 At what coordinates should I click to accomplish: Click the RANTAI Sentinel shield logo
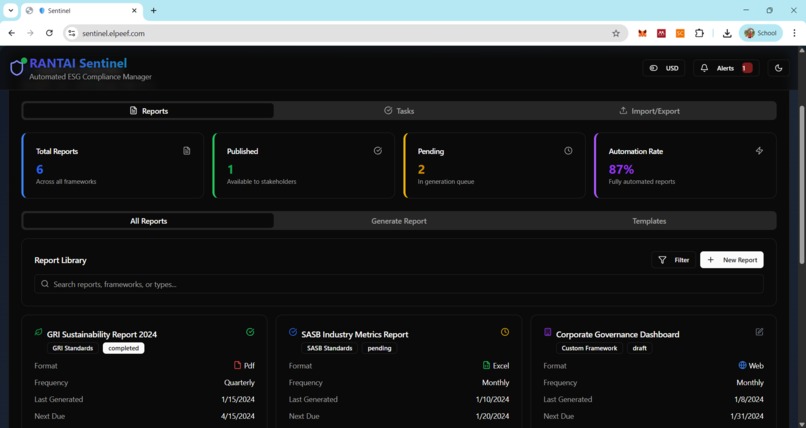17,67
